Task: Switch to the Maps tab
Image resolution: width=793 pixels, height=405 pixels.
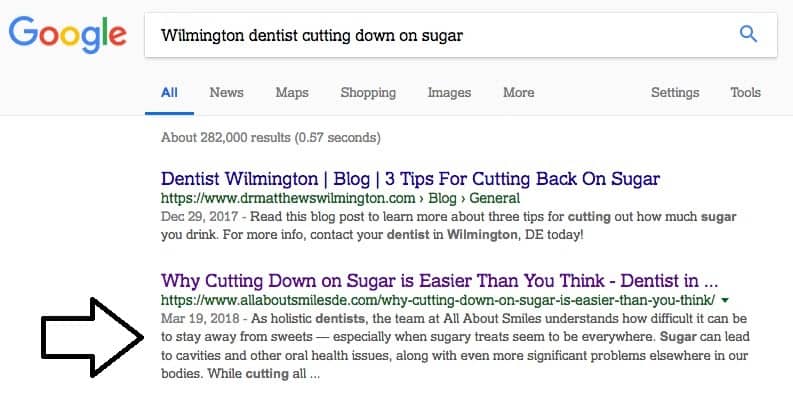Action: [292, 93]
